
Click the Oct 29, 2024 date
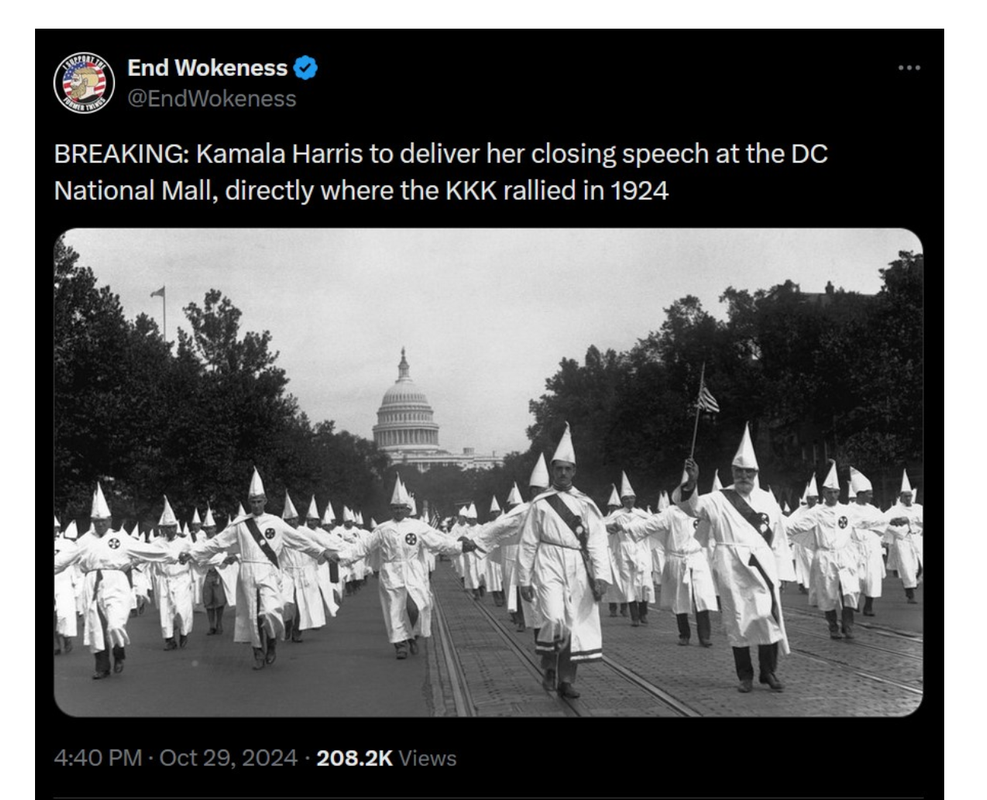pyautogui.click(x=228, y=758)
